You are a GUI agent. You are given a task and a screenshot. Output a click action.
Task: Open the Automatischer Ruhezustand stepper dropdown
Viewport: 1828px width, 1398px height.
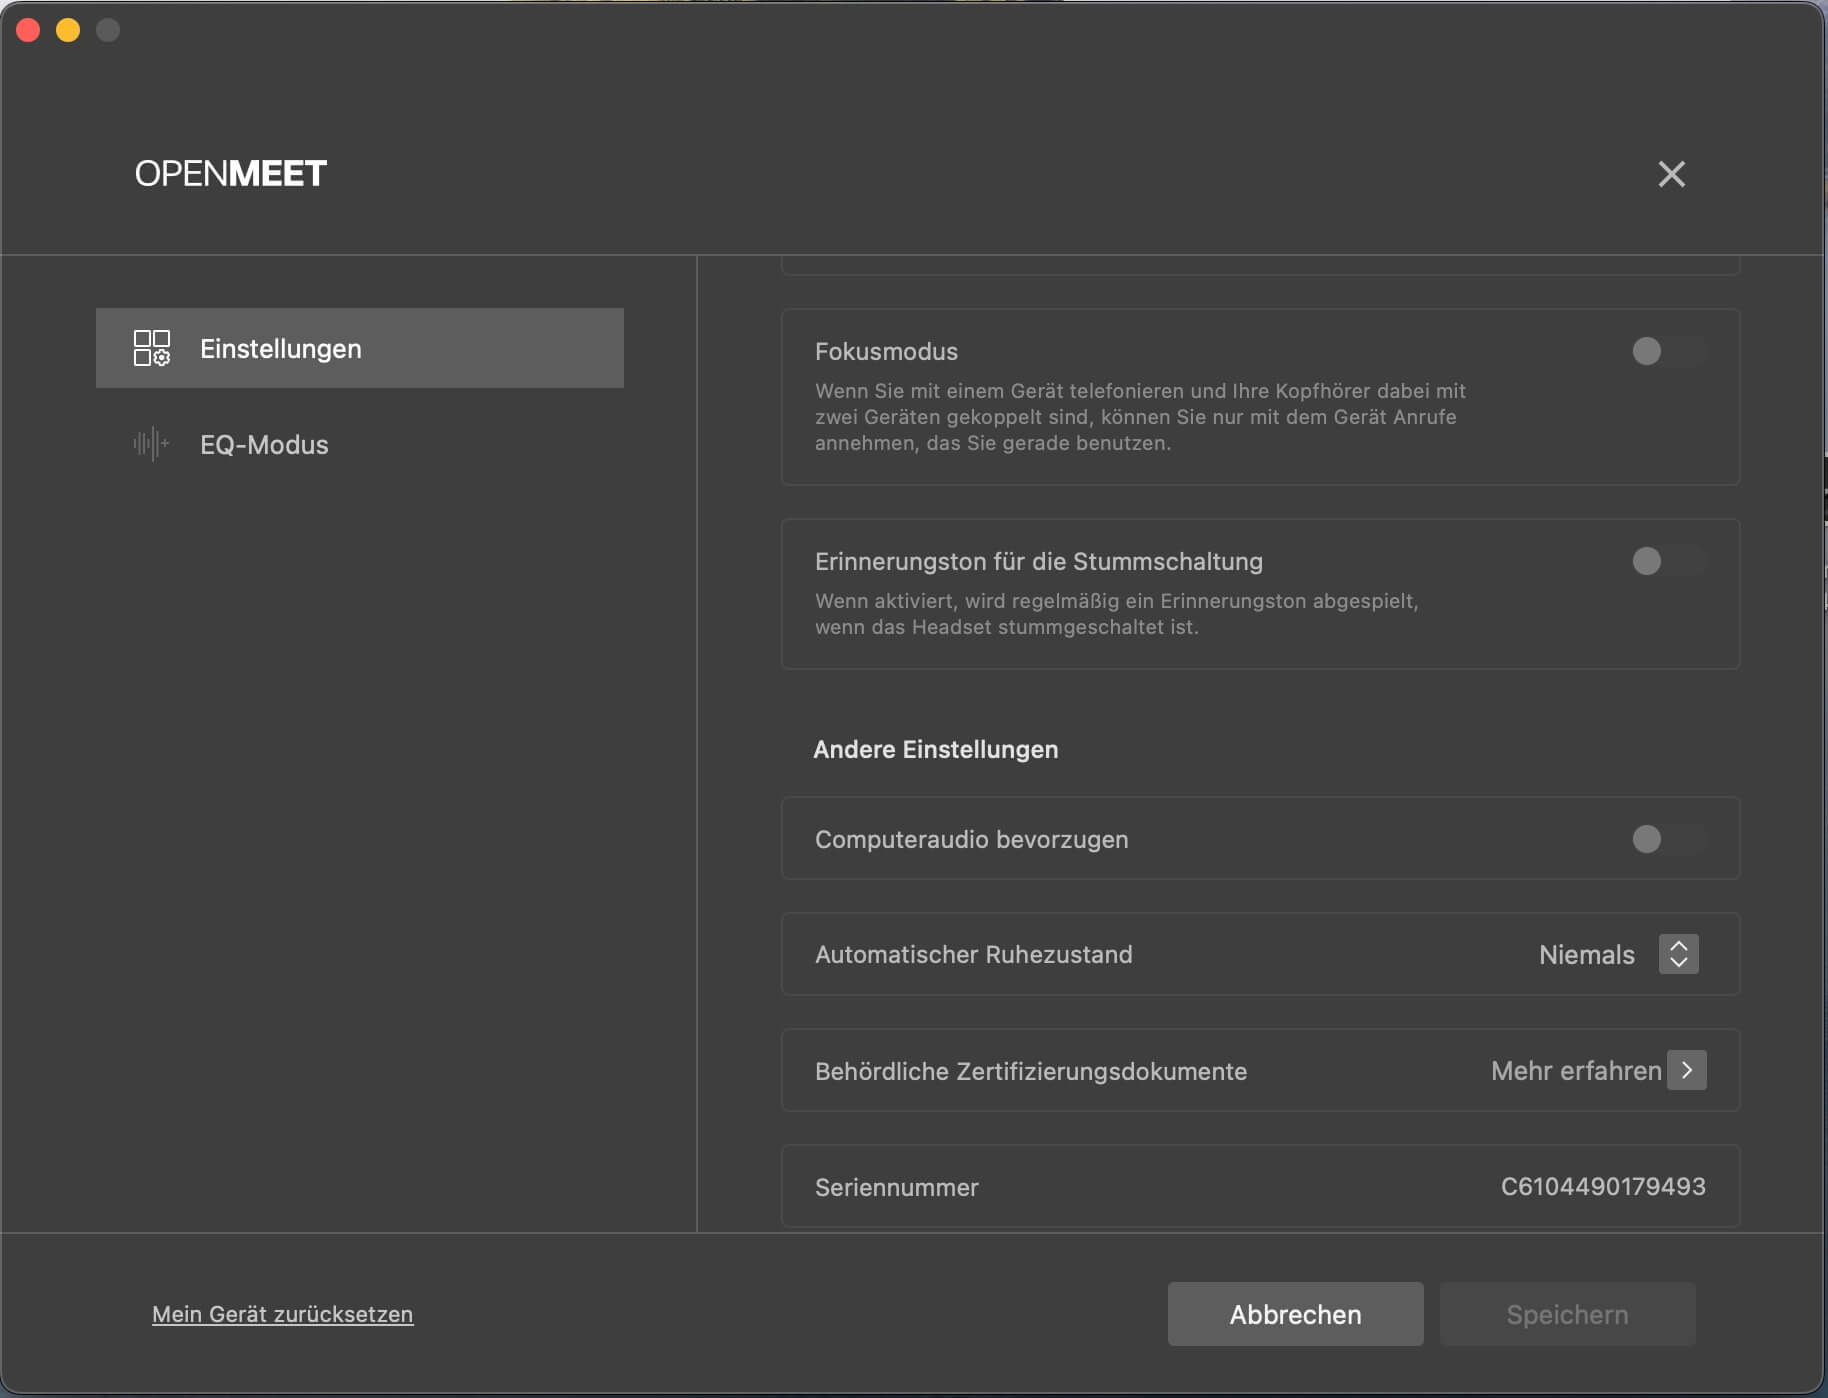point(1679,954)
